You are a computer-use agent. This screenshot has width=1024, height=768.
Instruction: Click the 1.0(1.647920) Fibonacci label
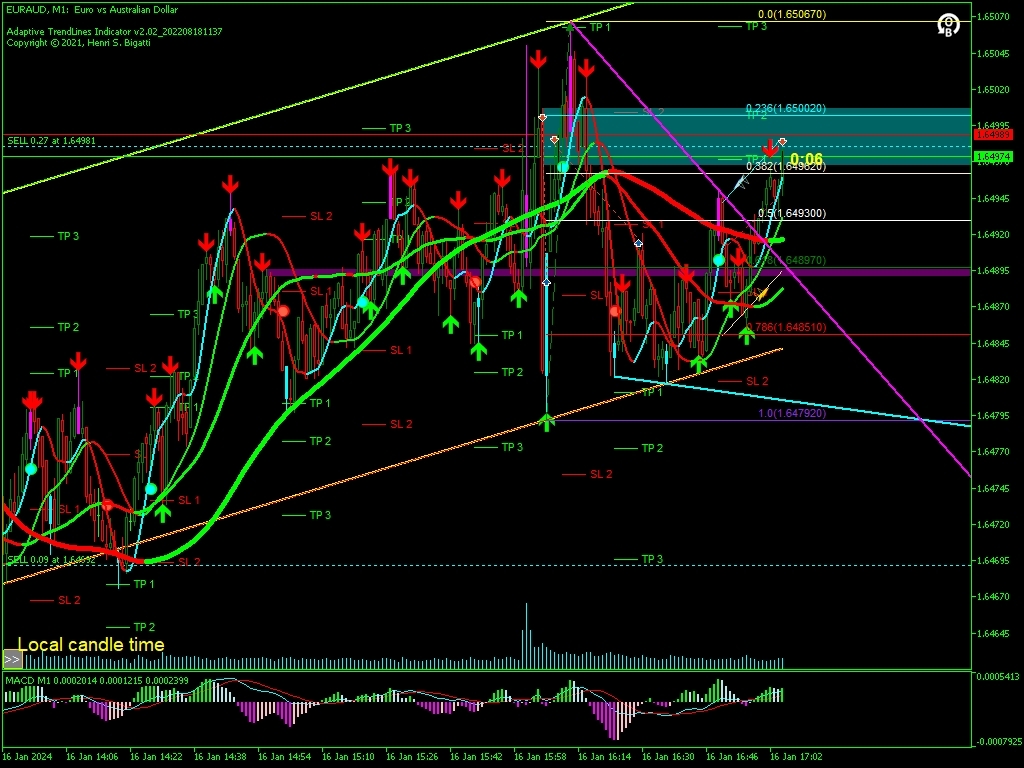click(x=792, y=413)
